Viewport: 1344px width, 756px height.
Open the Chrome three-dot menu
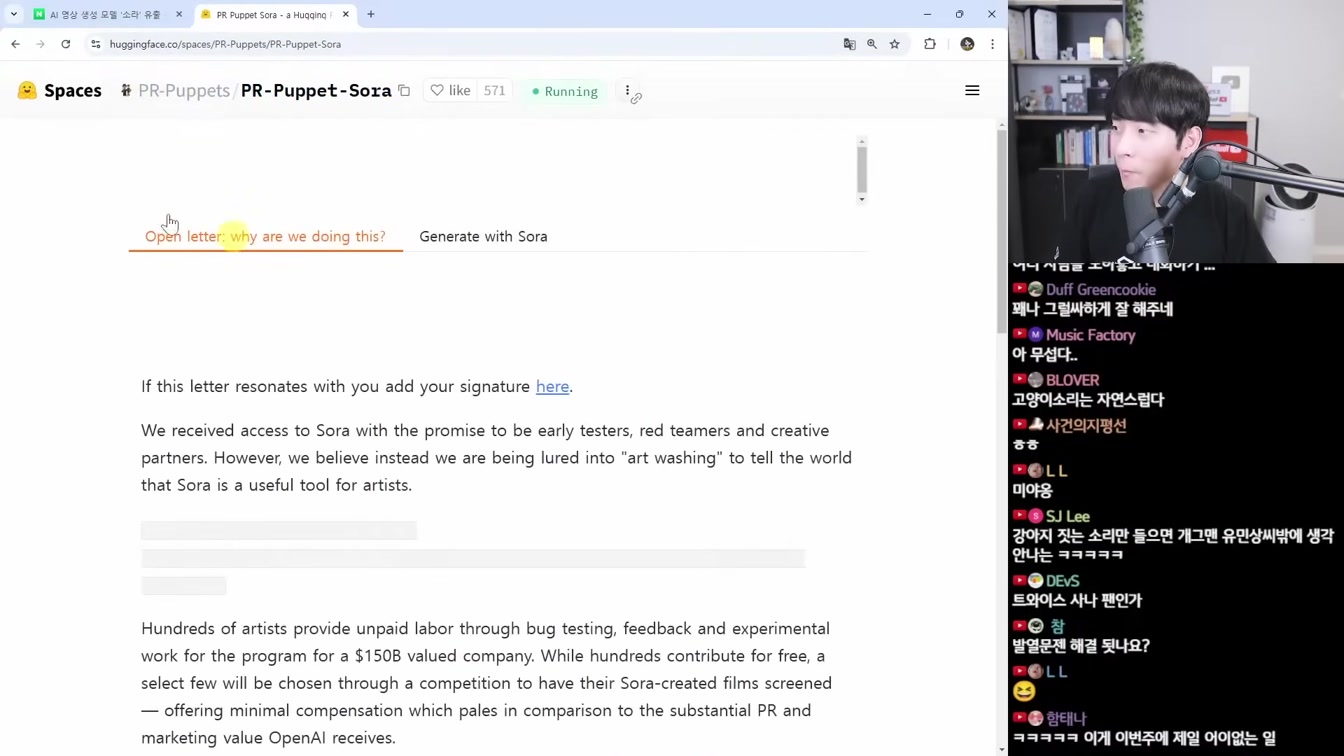click(x=992, y=44)
